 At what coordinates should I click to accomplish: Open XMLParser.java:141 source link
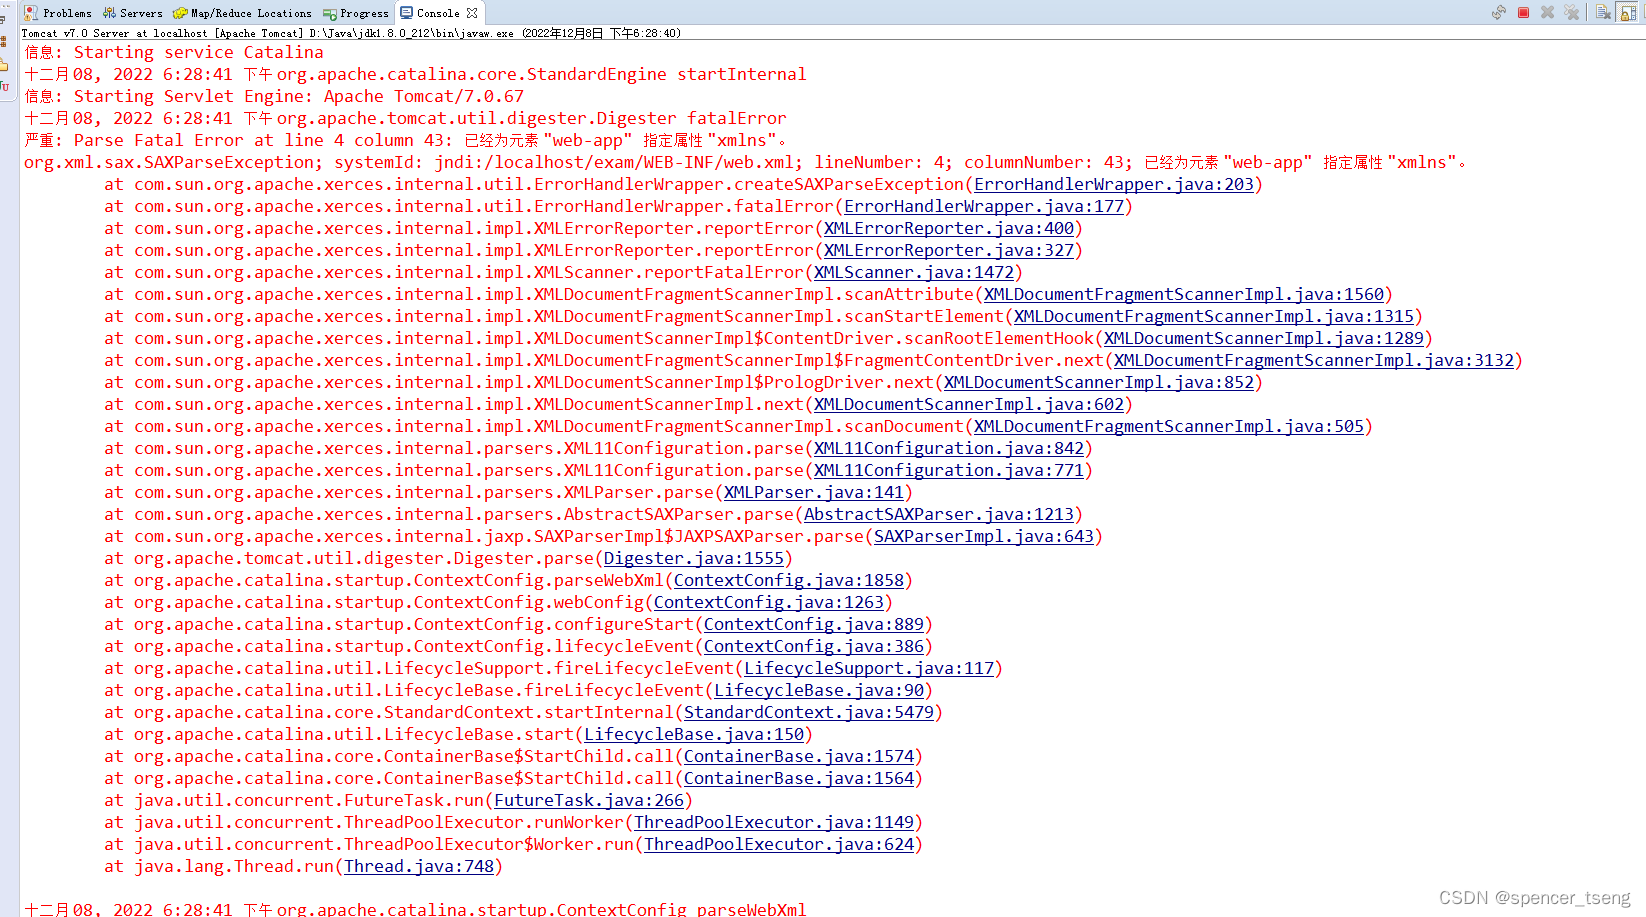pos(813,492)
